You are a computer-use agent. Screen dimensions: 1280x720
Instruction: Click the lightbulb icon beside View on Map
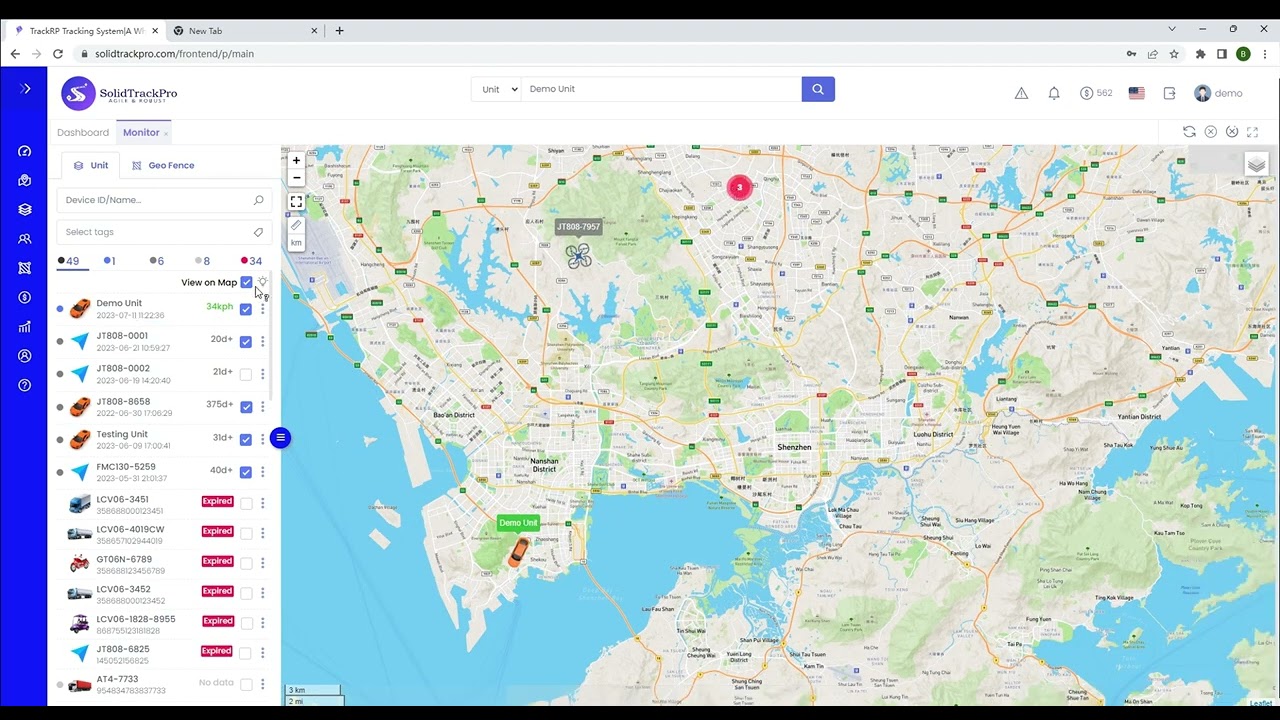263,282
